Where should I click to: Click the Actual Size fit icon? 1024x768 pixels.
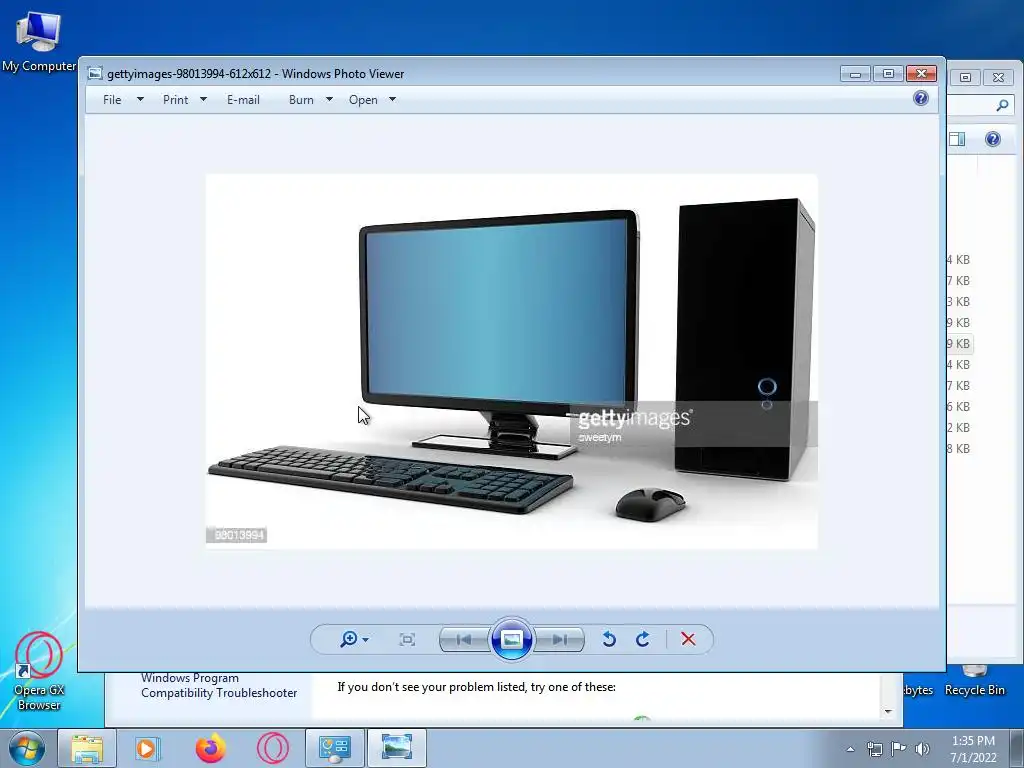click(407, 639)
